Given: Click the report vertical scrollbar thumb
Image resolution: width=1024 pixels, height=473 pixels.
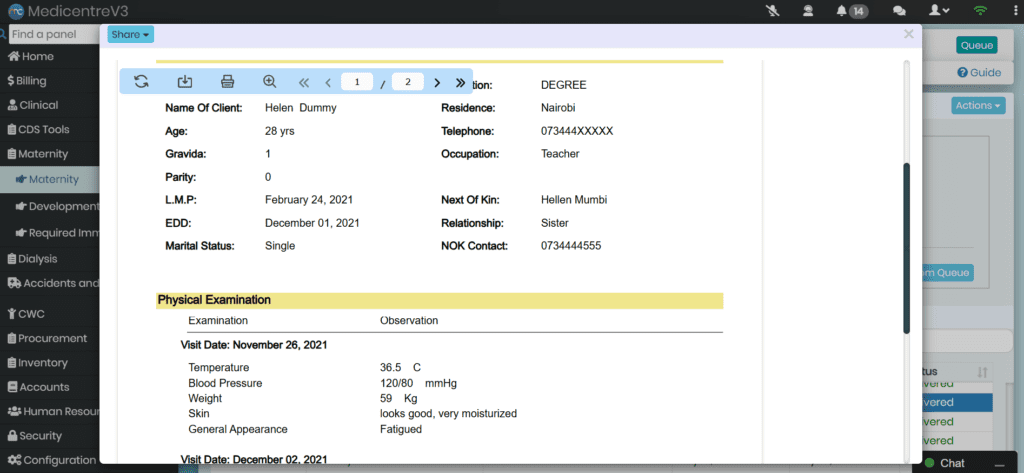Looking at the screenshot, I should 906,248.
